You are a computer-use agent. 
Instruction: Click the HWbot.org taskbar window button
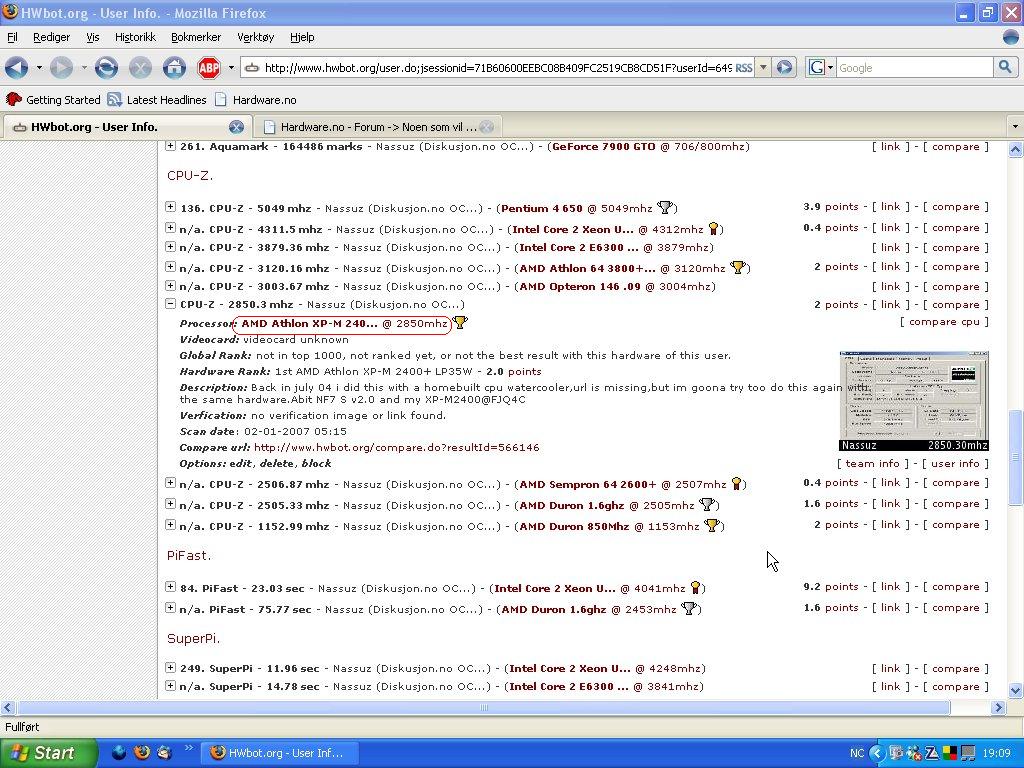tap(280, 753)
